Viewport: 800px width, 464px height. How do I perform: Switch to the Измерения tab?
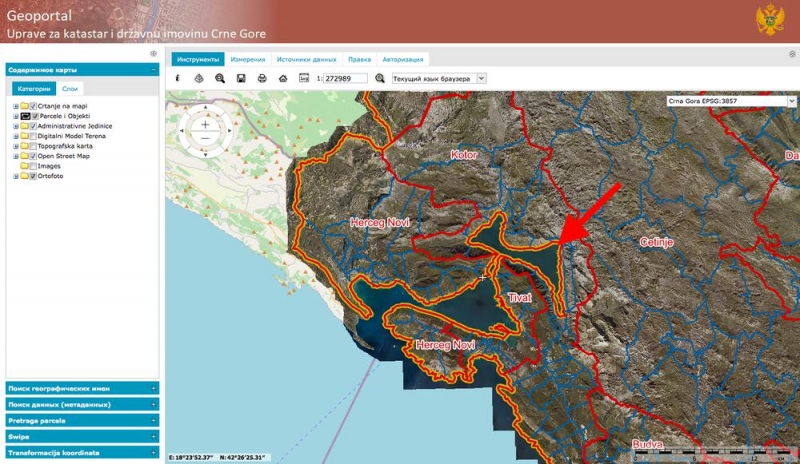point(247,59)
